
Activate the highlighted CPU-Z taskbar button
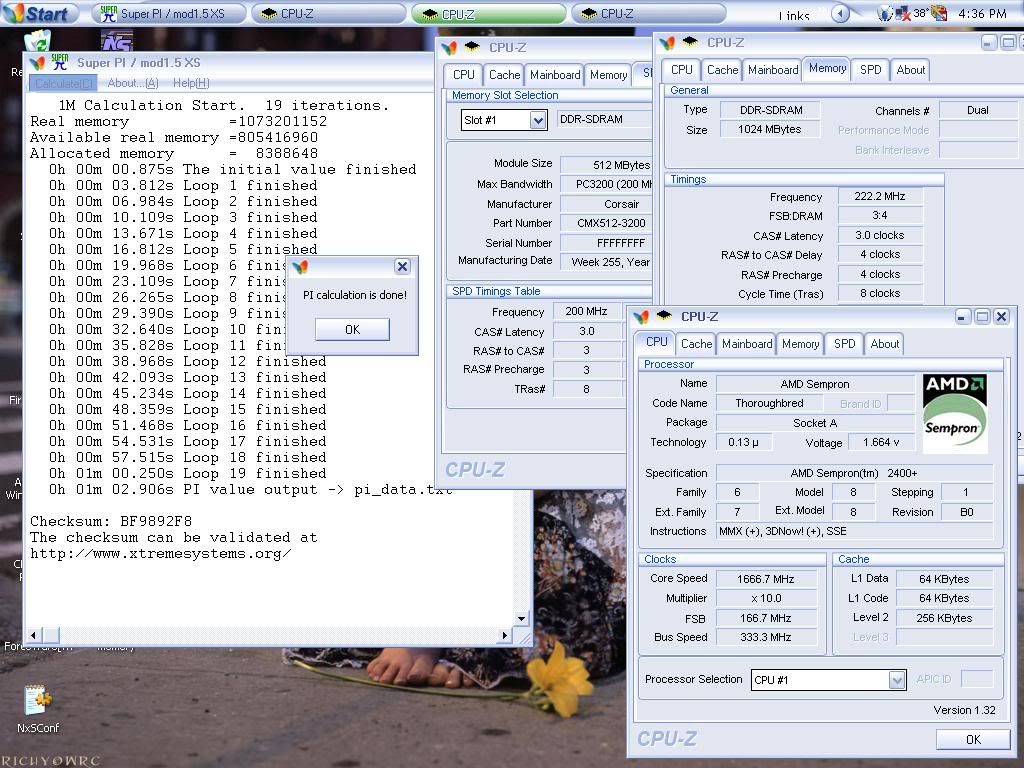click(x=488, y=14)
